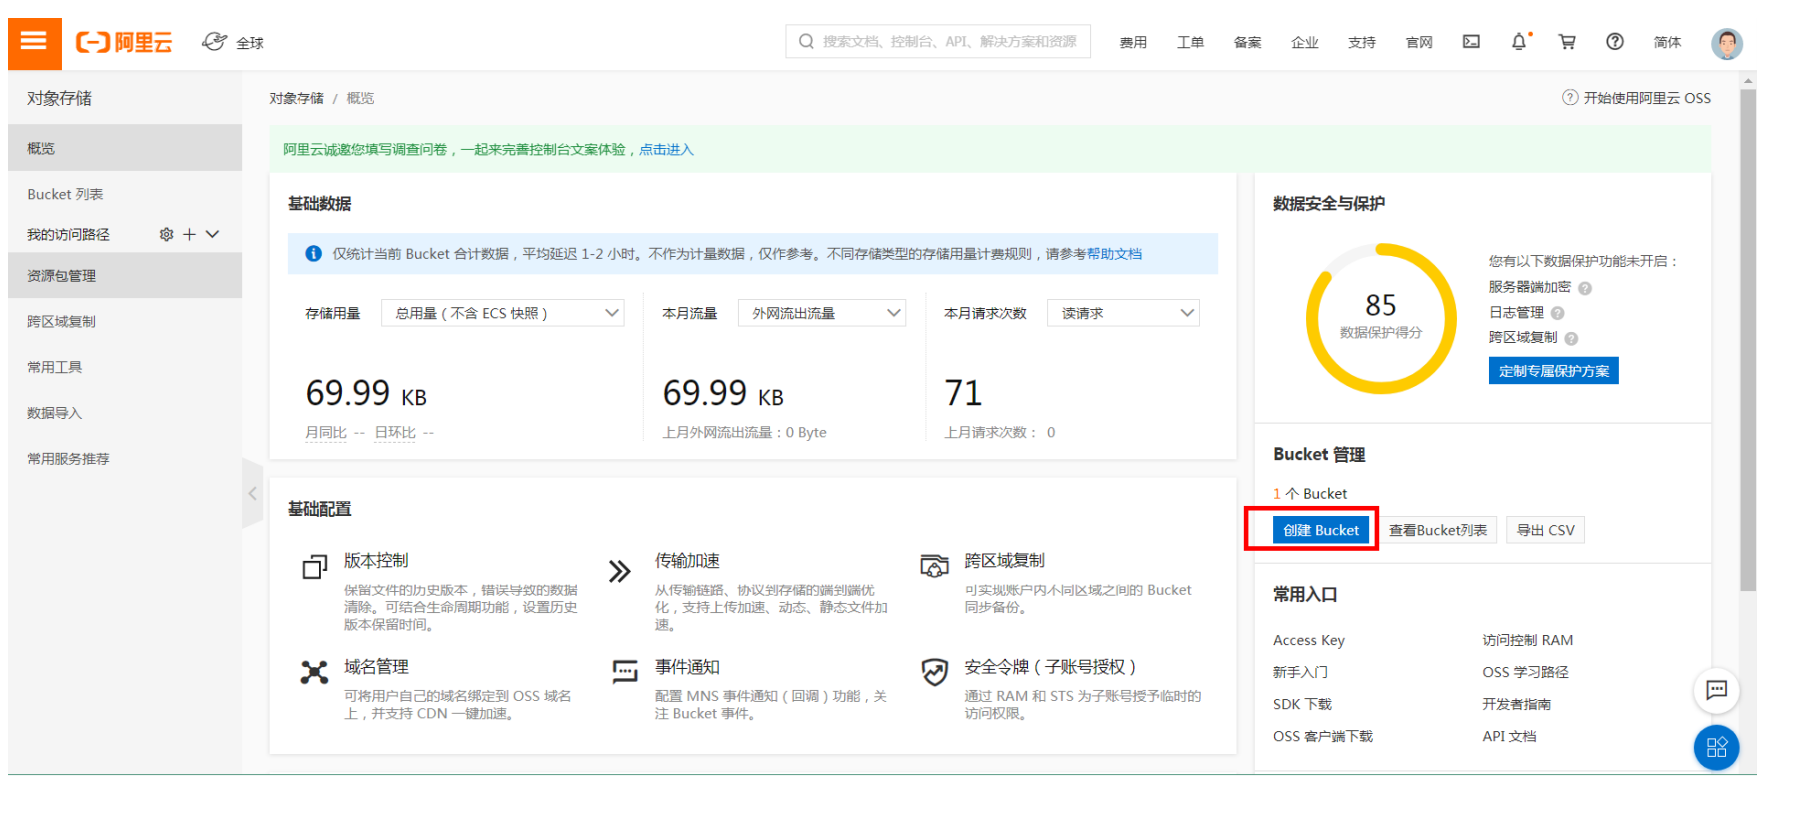Open 跨区域复制 in the sidebar
This screenshot has width=1798, height=814.
click(125, 321)
